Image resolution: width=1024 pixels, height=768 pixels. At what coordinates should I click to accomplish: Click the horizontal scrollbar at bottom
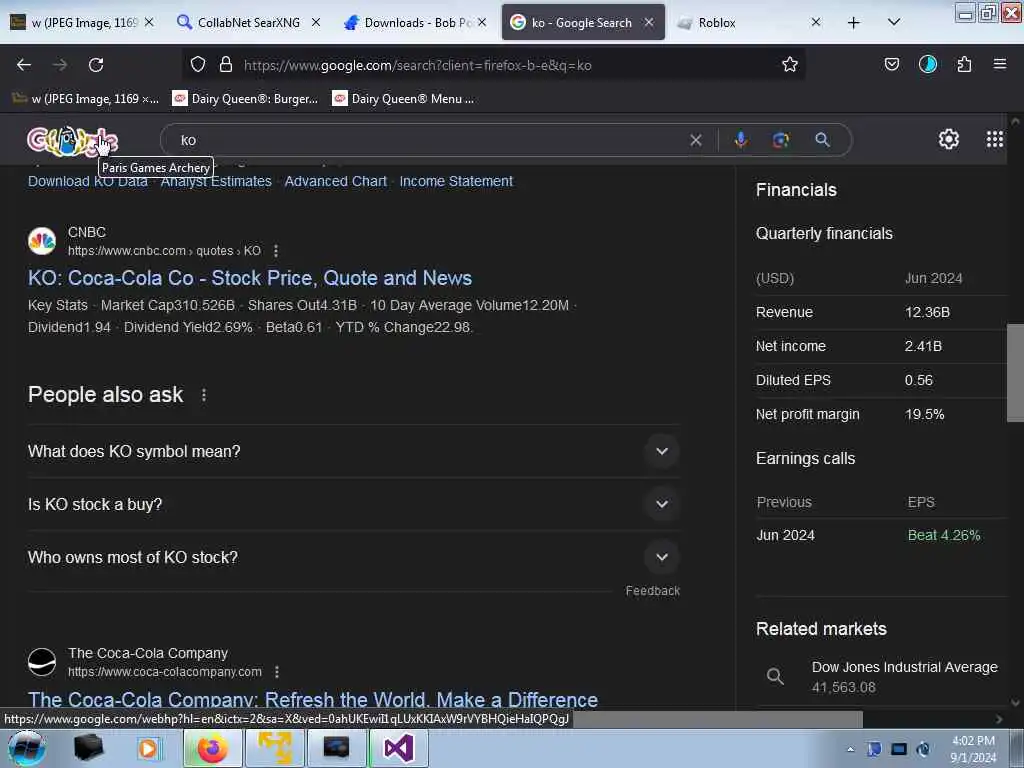718,719
